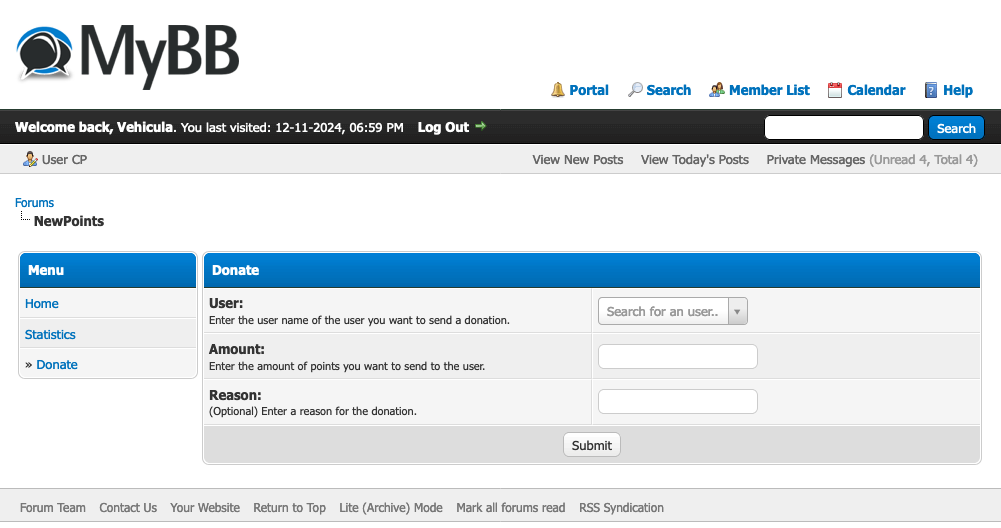
Task: Open Private Messages
Action: pyautogui.click(x=815, y=160)
